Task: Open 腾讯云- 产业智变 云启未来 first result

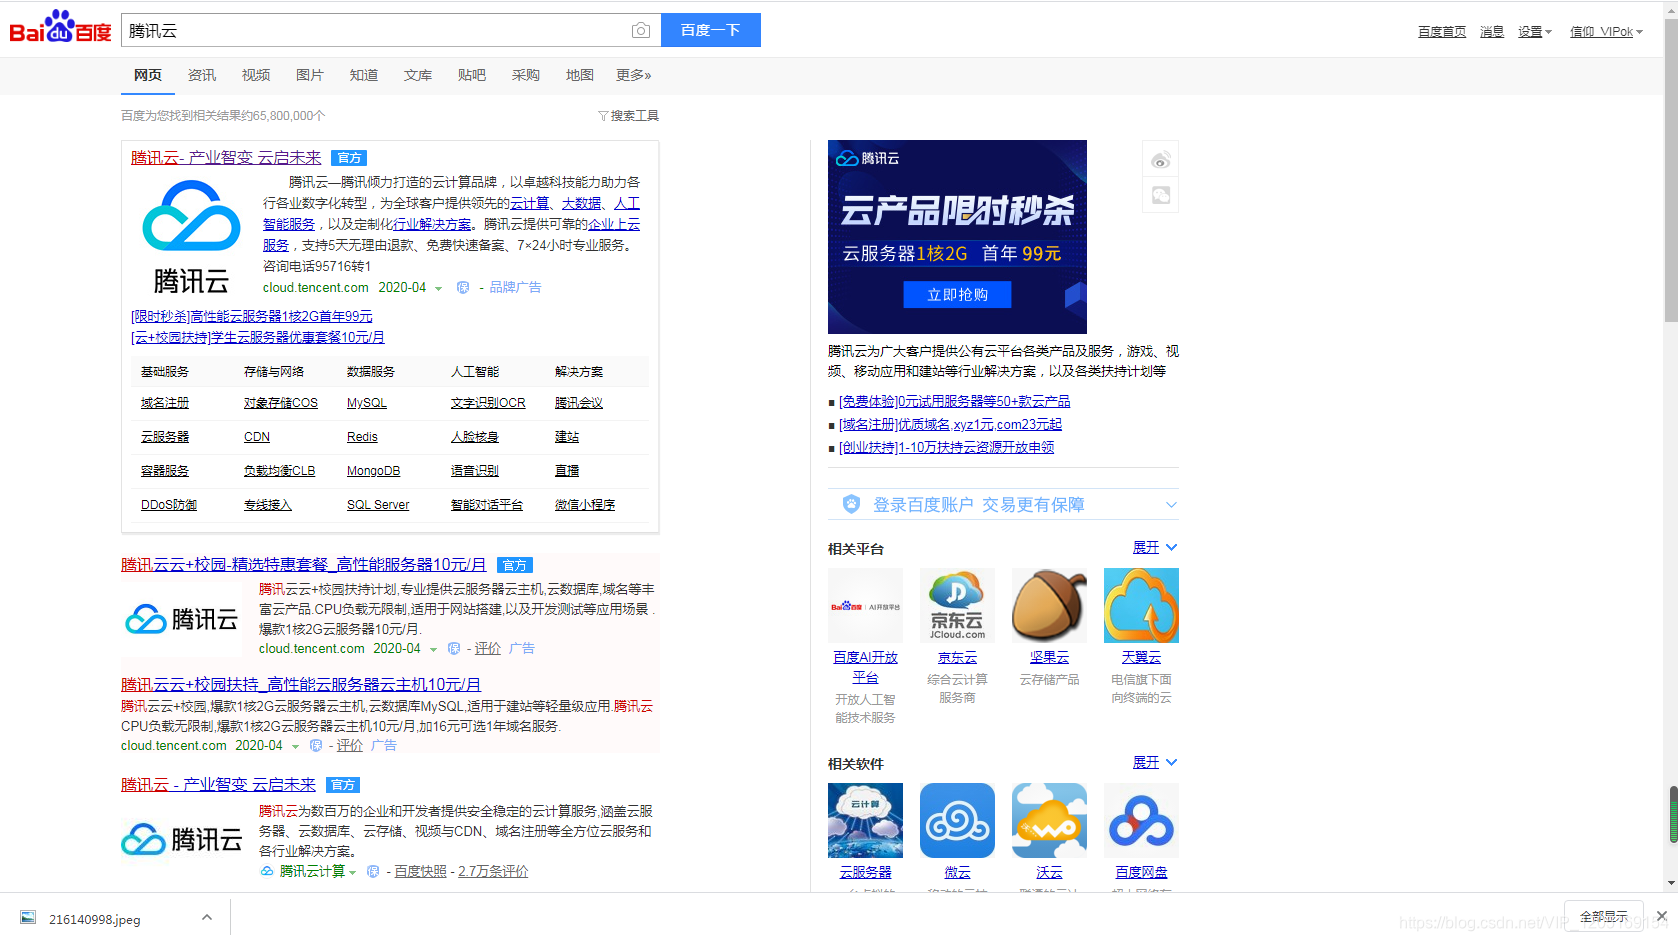Action: click(226, 158)
